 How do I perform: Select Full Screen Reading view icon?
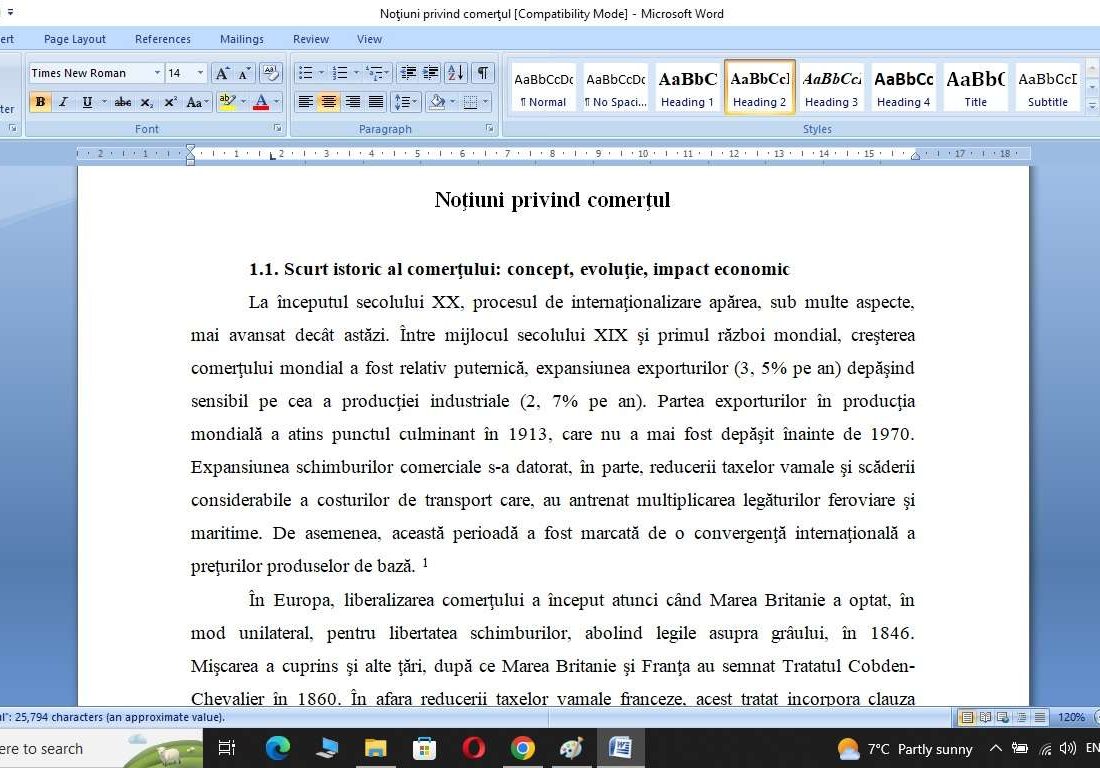point(985,717)
